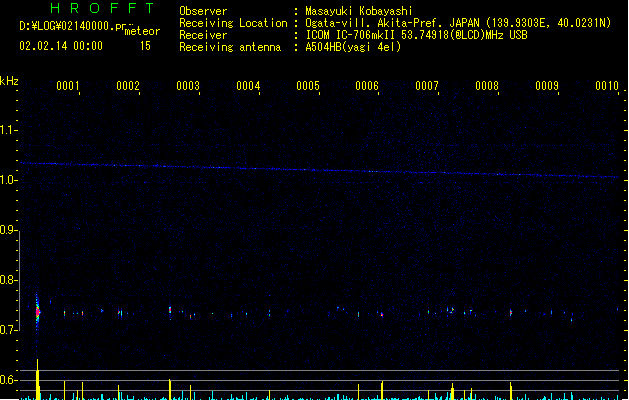This screenshot has height=400, width=629.
Task: Click the meteor count value 15
Action: (x=145, y=46)
